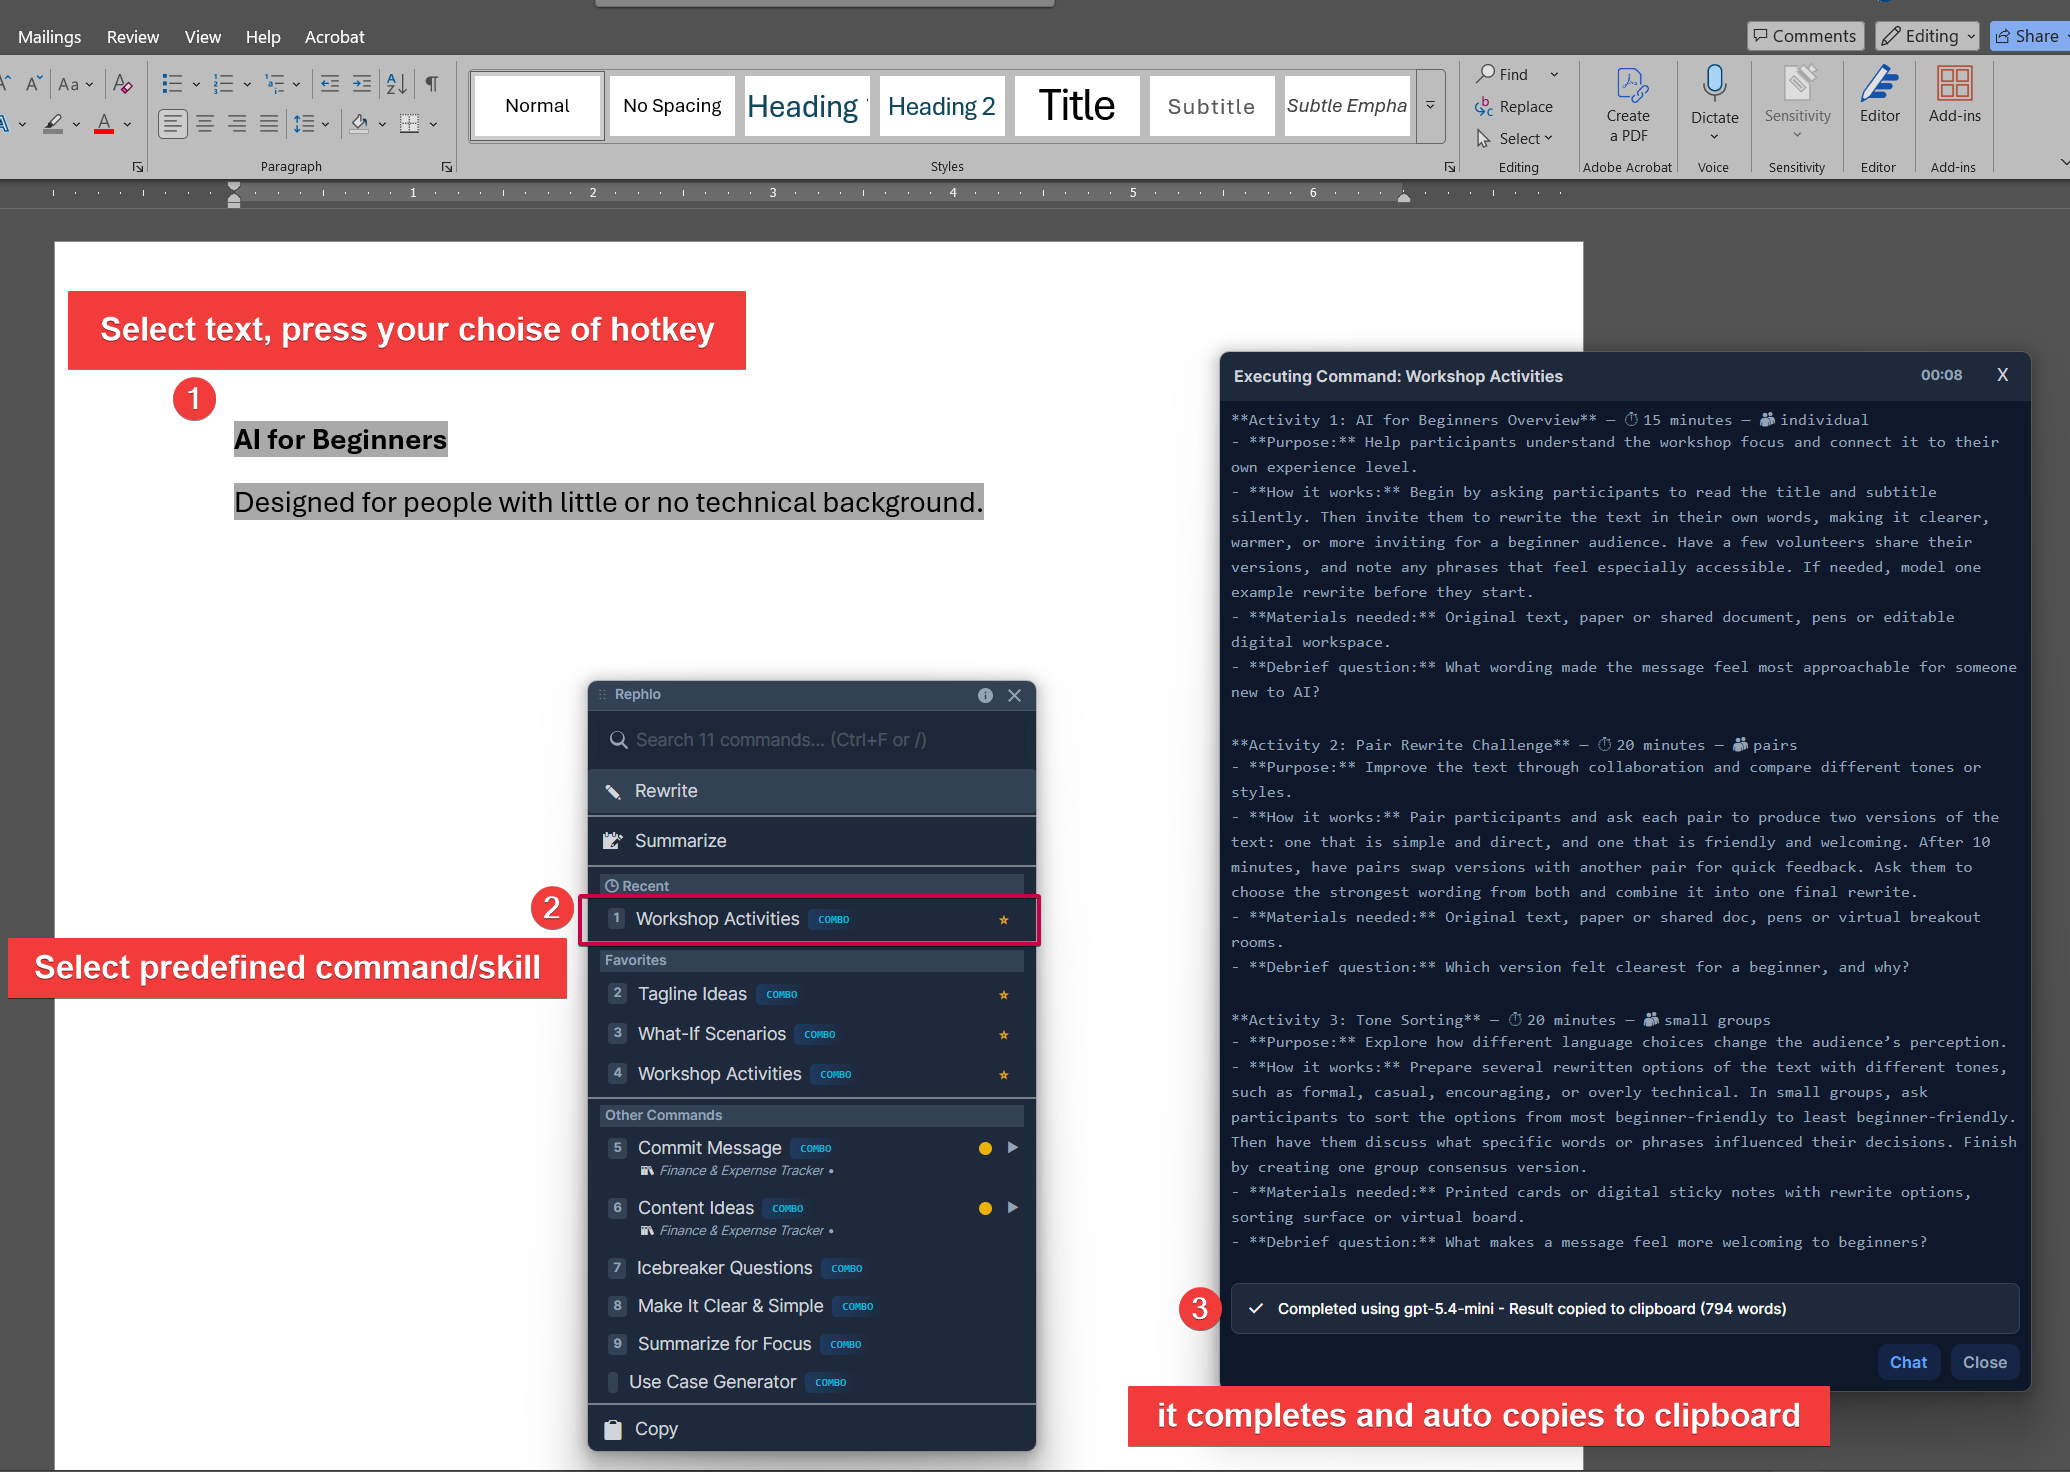Click the Share button
Image resolution: width=2070 pixels, height=1472 pixels.
[x=2029, y=36]
